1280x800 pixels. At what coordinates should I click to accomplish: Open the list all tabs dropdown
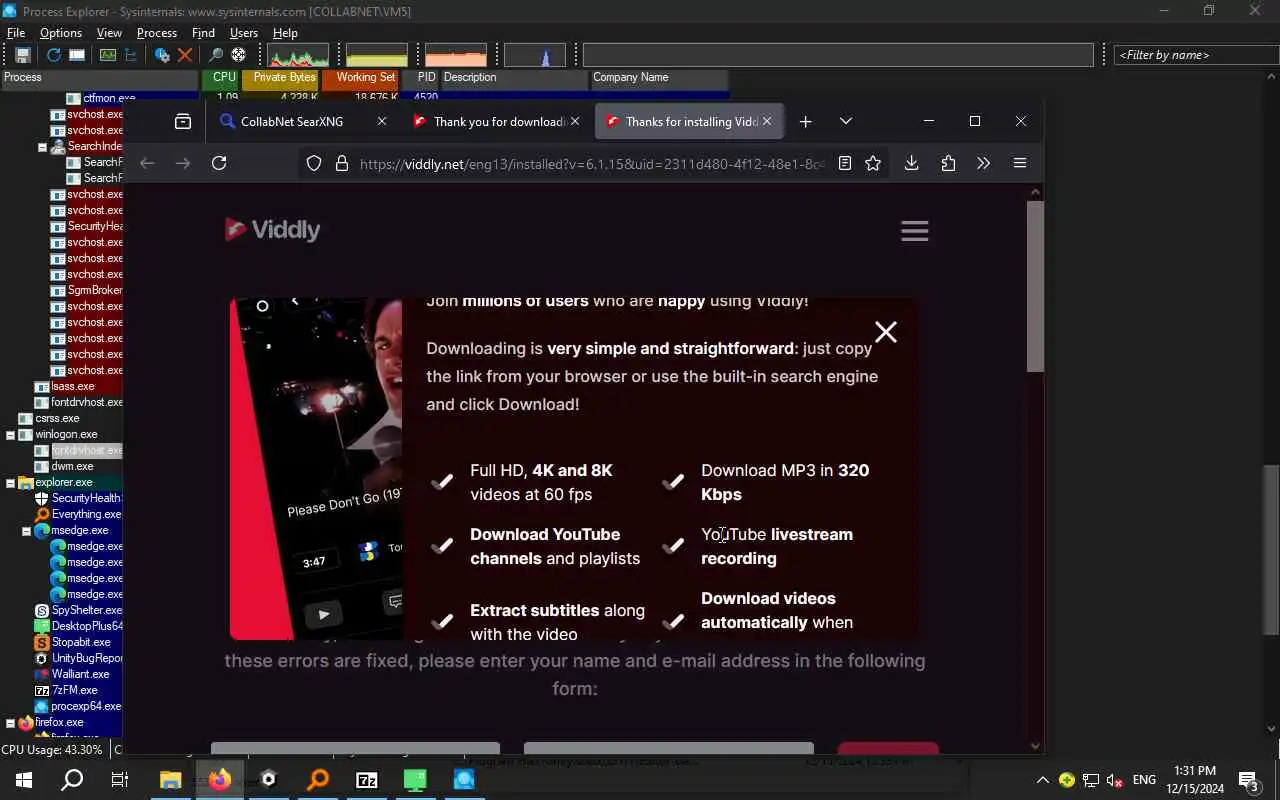pyautogui.click(x=846, y=121)
